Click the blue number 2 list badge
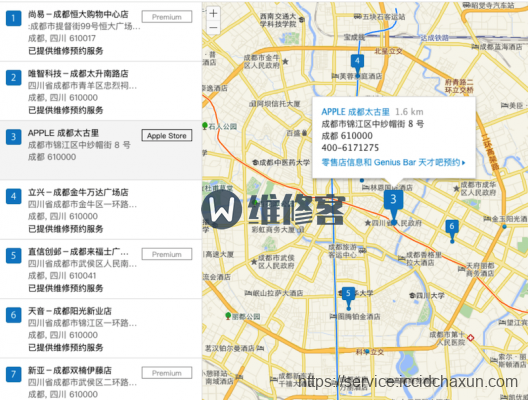The image size is (528, 400). (13, 77)
